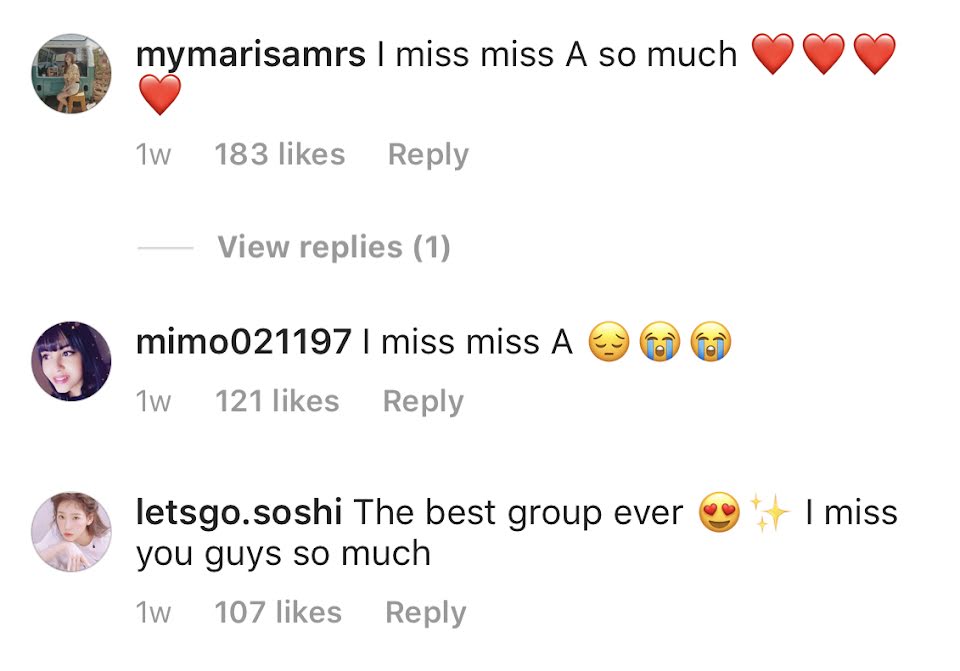
Task: Open letsgo.soshi profile picture
Action: click(x=71, y=531)
